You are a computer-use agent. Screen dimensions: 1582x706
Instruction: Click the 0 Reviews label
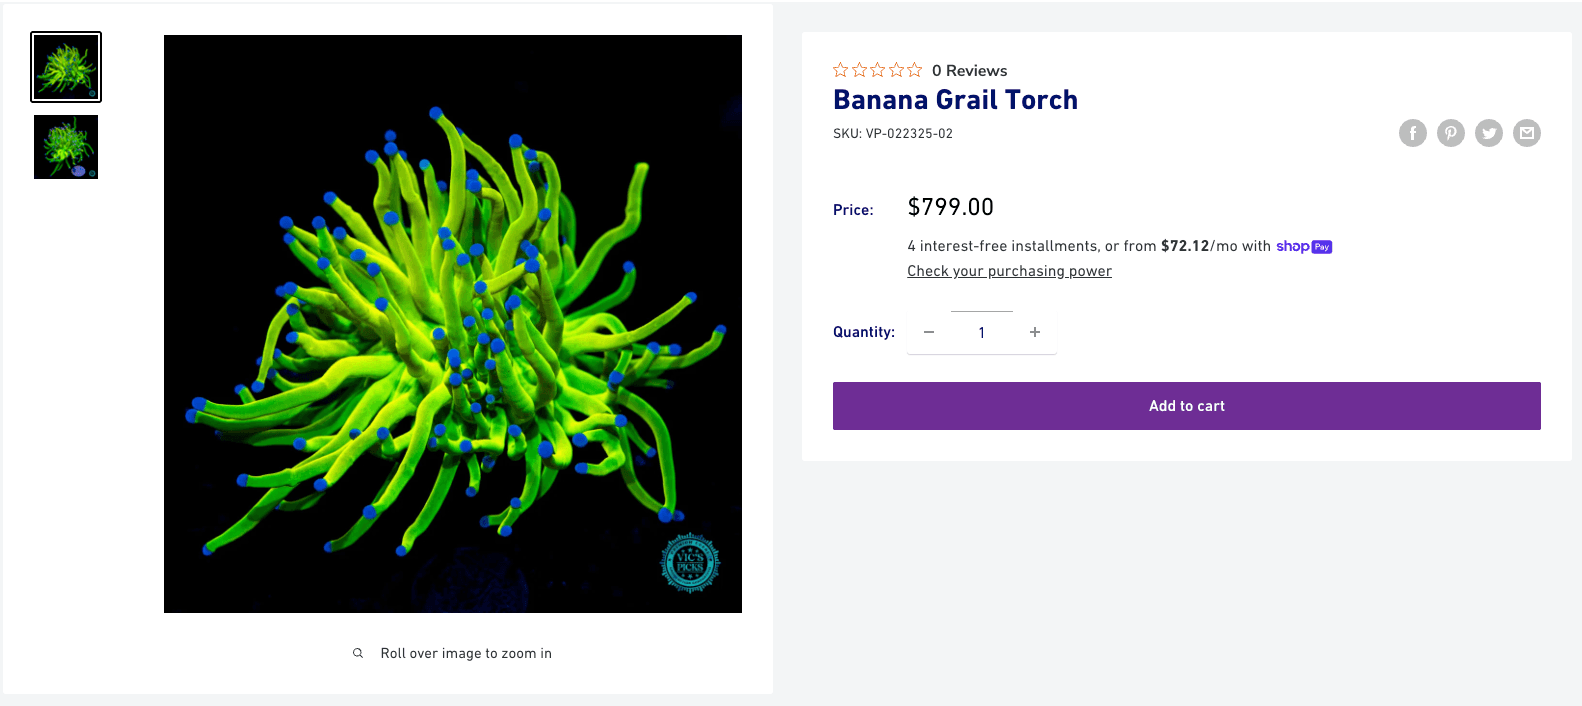970,70
